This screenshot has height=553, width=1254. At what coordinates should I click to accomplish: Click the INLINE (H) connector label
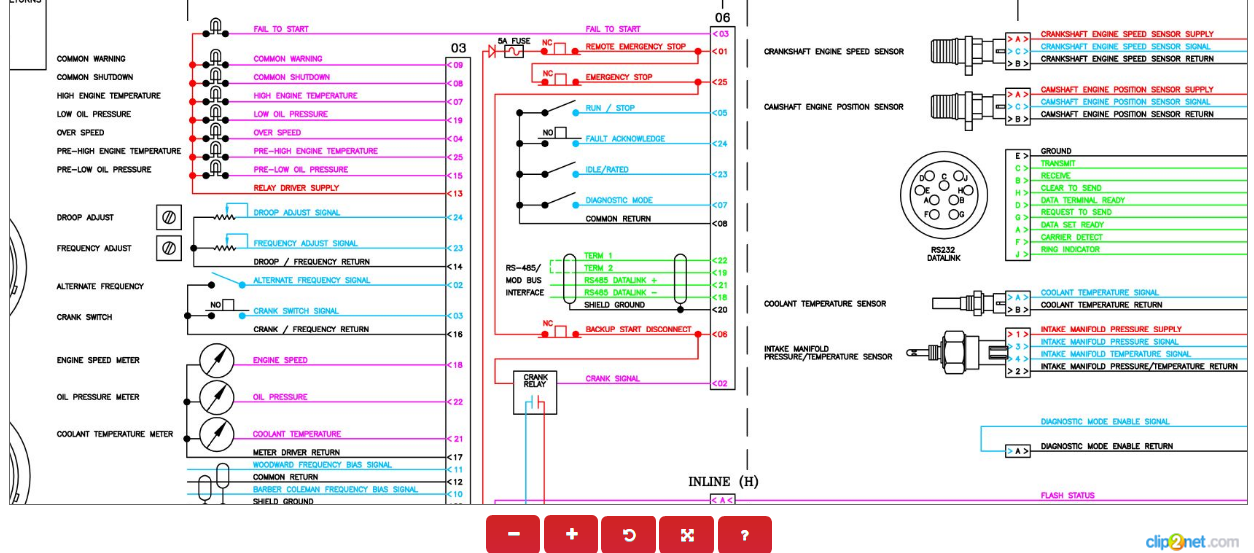723,482
